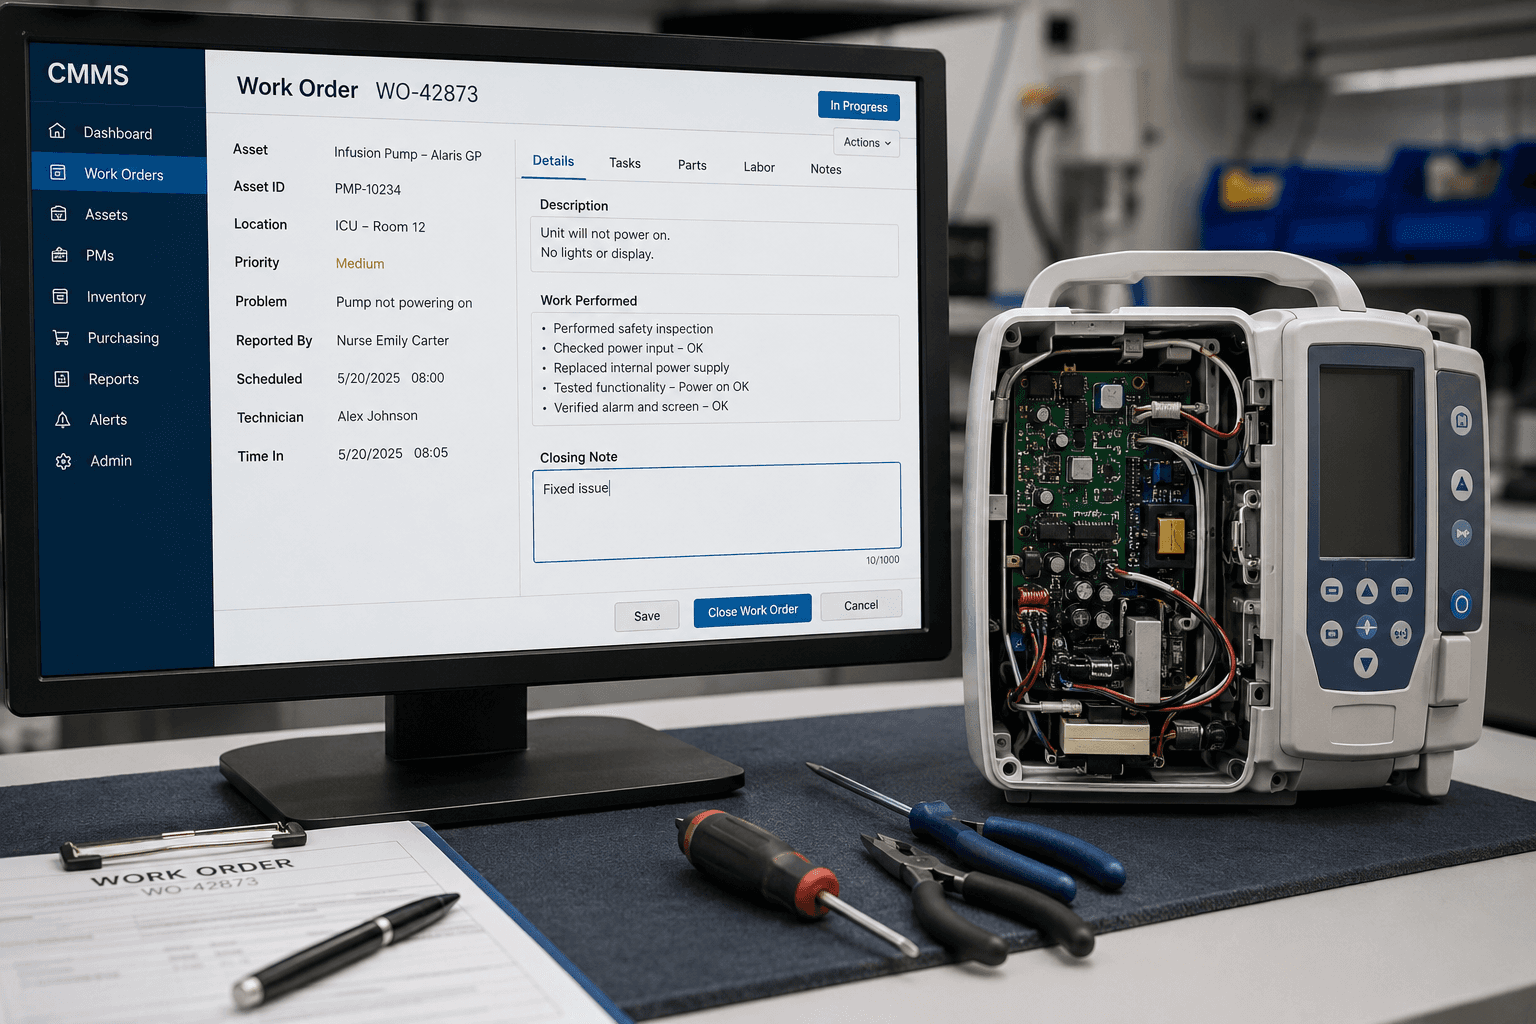Click the asset name Infusion Pump – Alaris GP
1536x1024 pixels.
pyautogui.click(x=408, y=154)
